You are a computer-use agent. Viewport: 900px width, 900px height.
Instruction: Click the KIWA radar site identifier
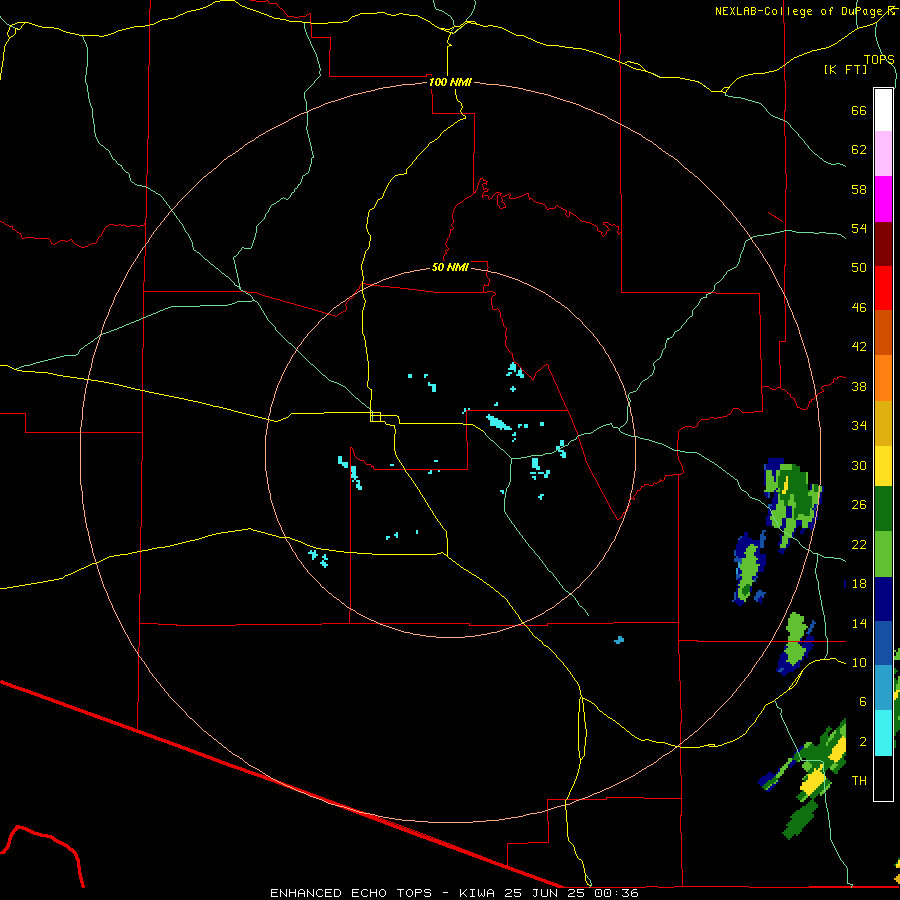[478, 893]
